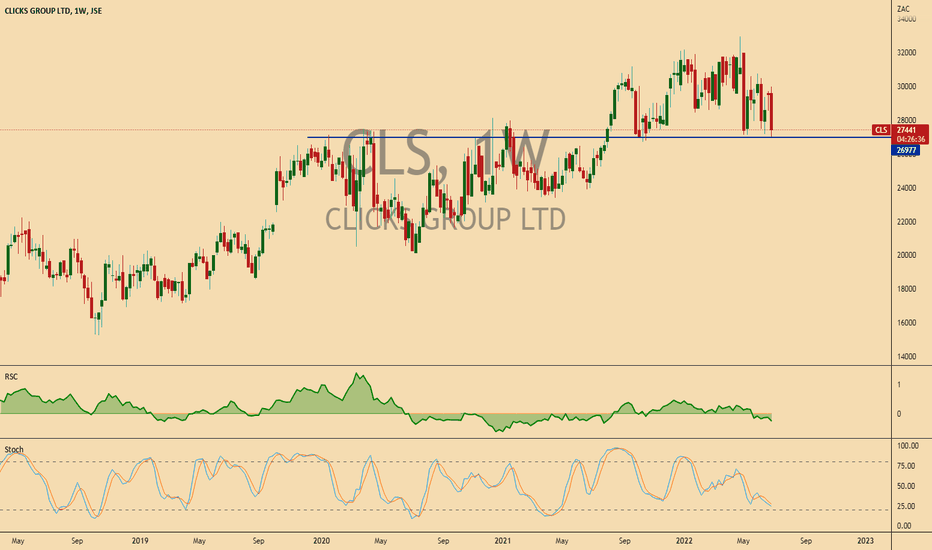
Task: Click the countdown timer 04:26:36
Action: pyautogui.click(x=911, y=139)
